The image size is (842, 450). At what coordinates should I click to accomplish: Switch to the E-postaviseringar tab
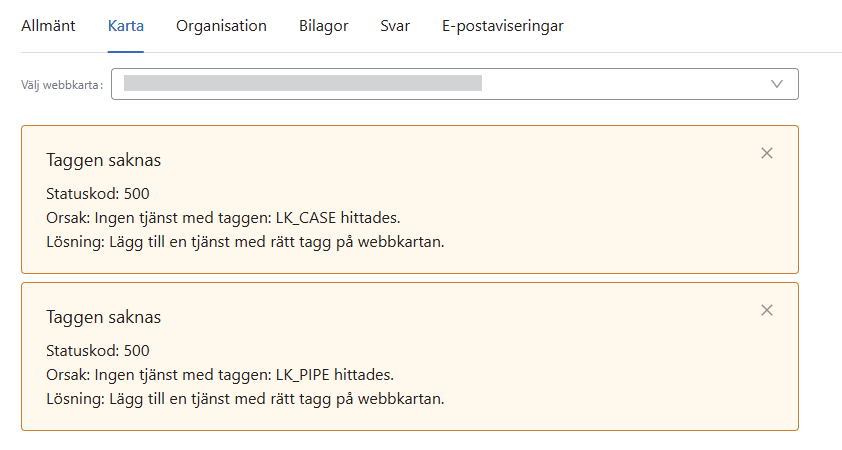coord(502,26)
